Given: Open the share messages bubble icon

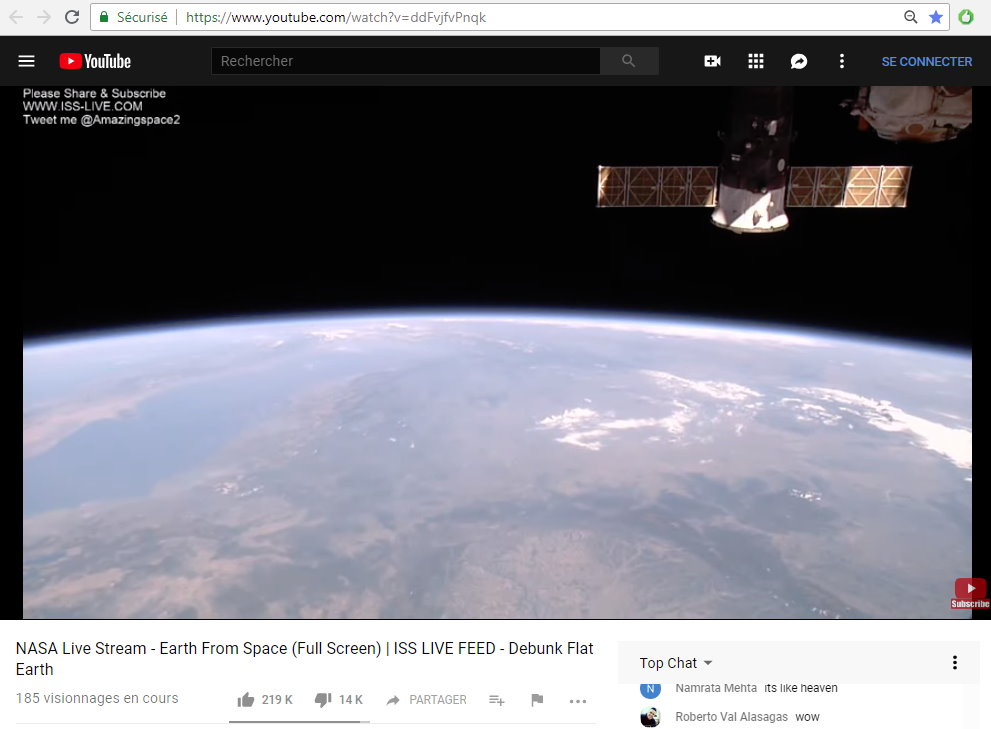Looking at the screenshot, I should tap(799, 61).
